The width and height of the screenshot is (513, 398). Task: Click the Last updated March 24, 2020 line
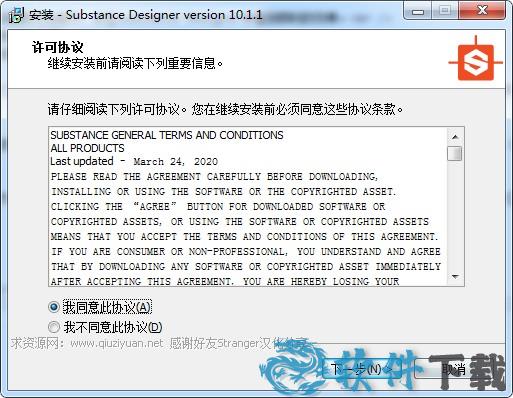click(134, 162)
